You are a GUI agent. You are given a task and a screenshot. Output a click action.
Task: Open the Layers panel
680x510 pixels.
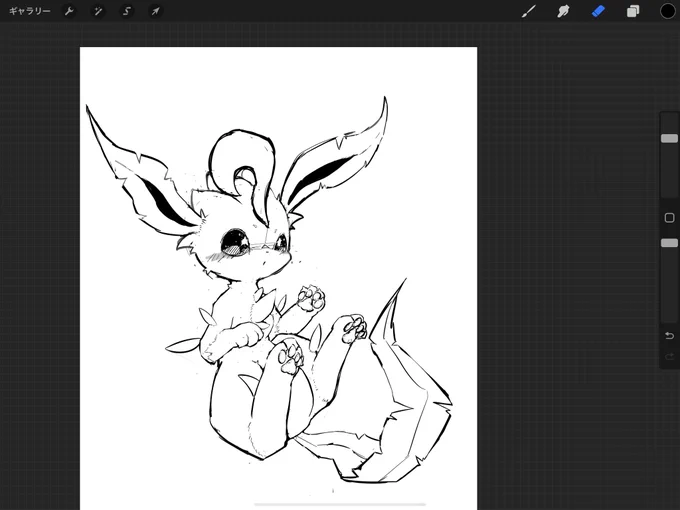click(x=633, y=11)
